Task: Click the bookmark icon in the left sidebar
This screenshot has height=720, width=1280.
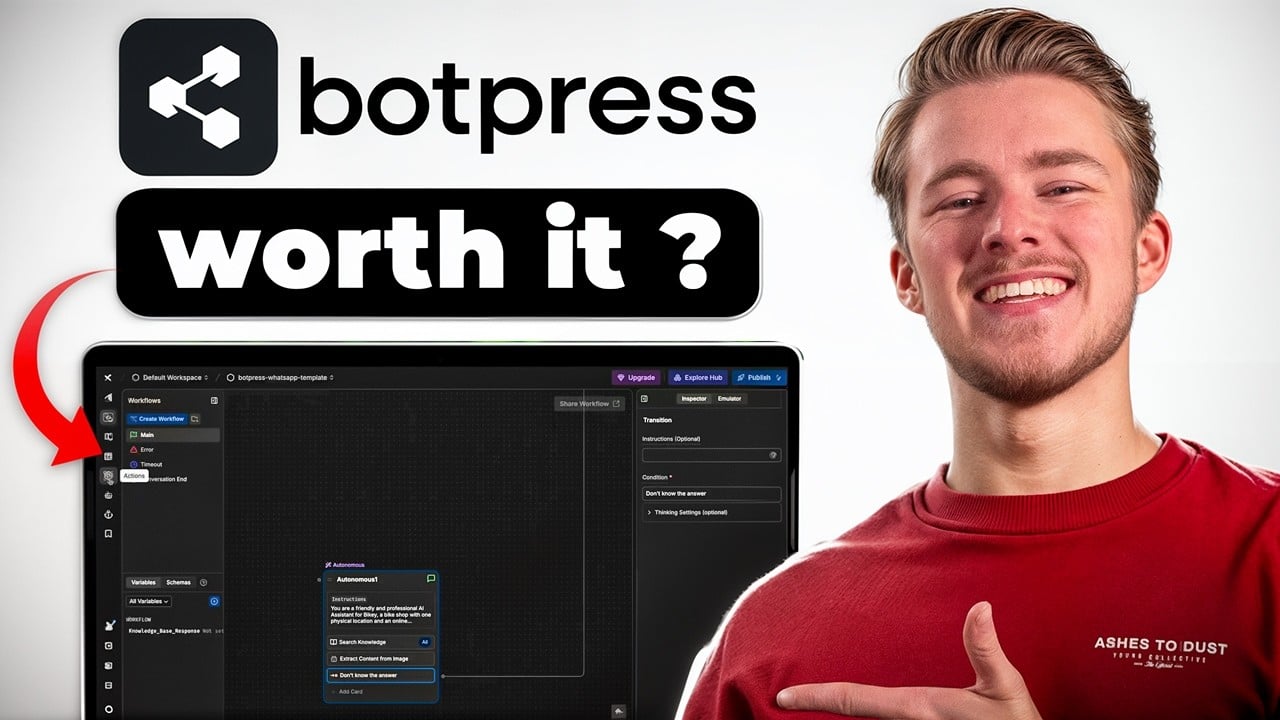Action: coord(108,534)
